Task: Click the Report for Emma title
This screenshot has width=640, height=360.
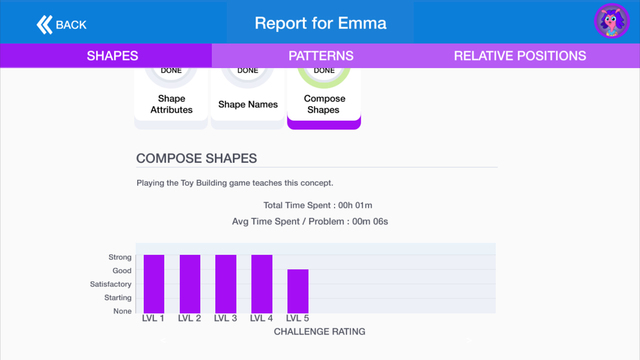Action: pos(320,23)
